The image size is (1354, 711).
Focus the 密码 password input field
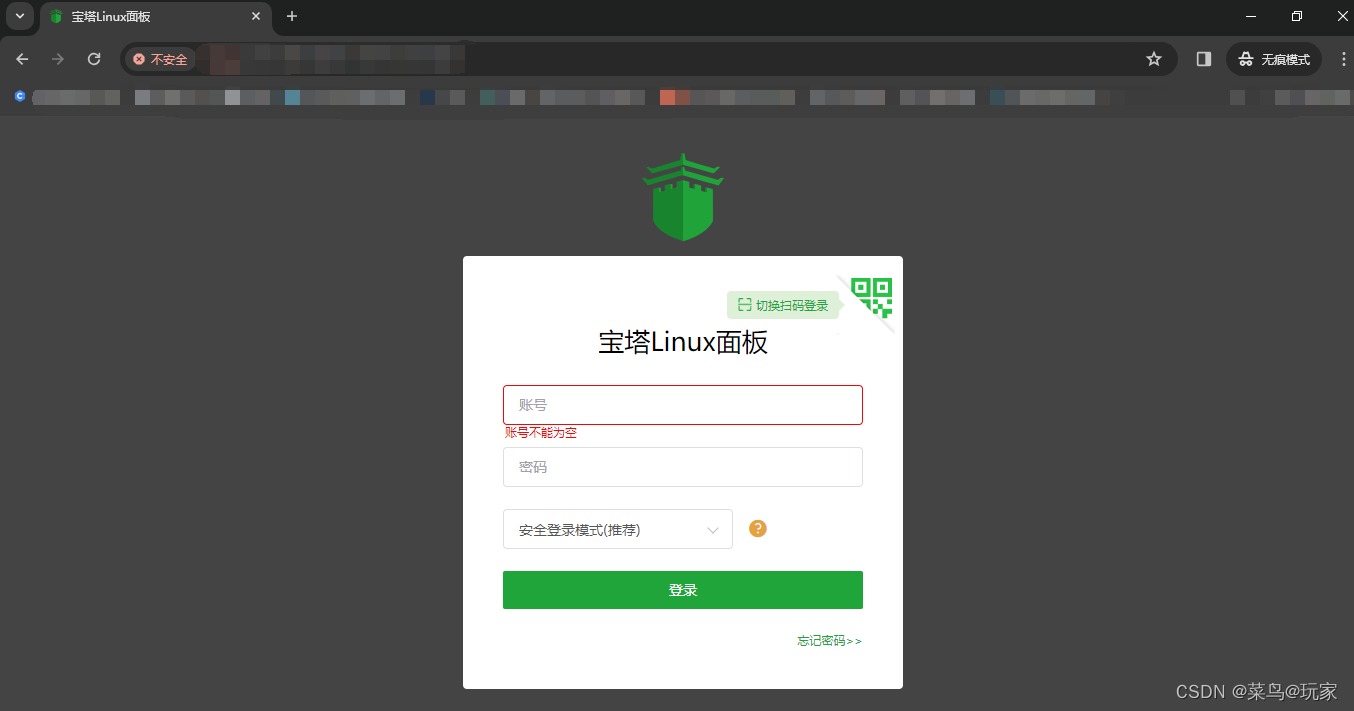683,467
